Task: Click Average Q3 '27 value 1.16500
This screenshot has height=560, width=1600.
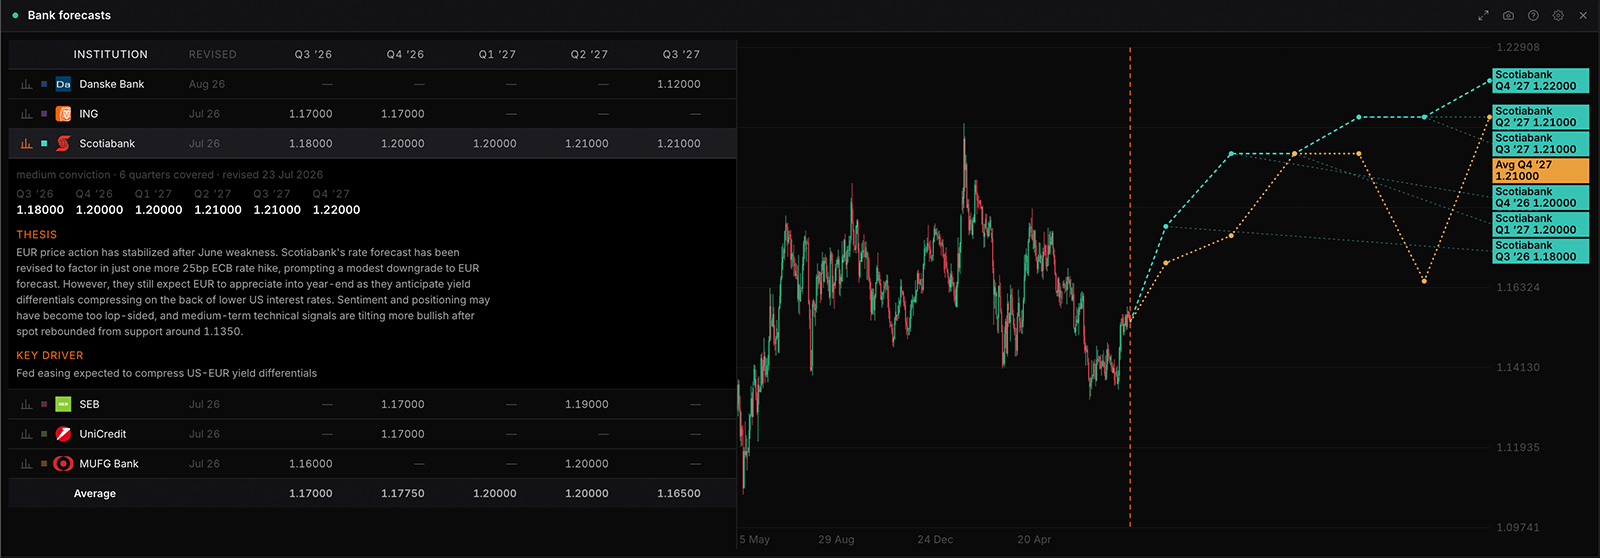Action: click(x=679, y=494)
